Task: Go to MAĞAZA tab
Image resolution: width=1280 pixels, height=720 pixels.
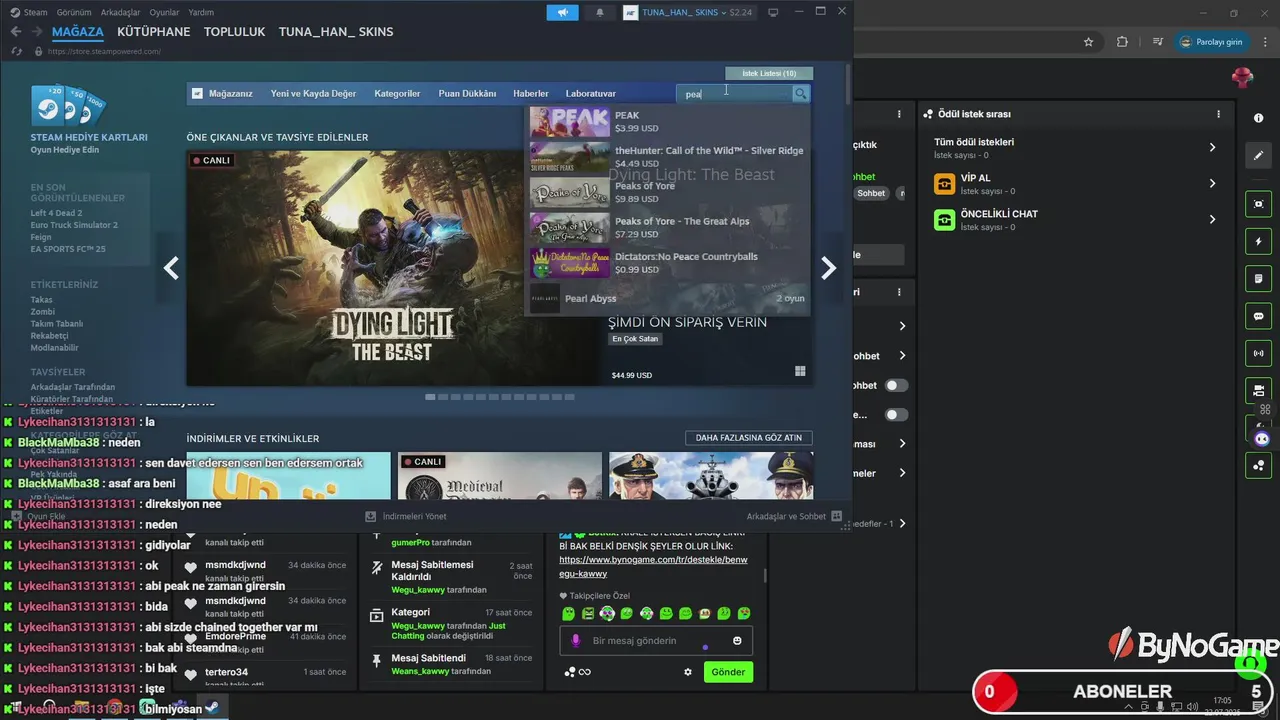Action: (78, 32)
